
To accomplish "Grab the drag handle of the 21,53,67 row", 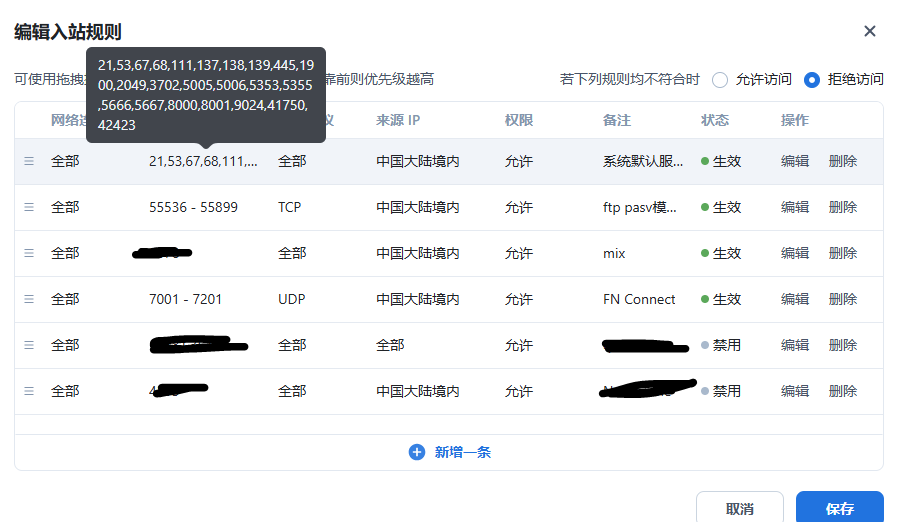I will 29,161.
